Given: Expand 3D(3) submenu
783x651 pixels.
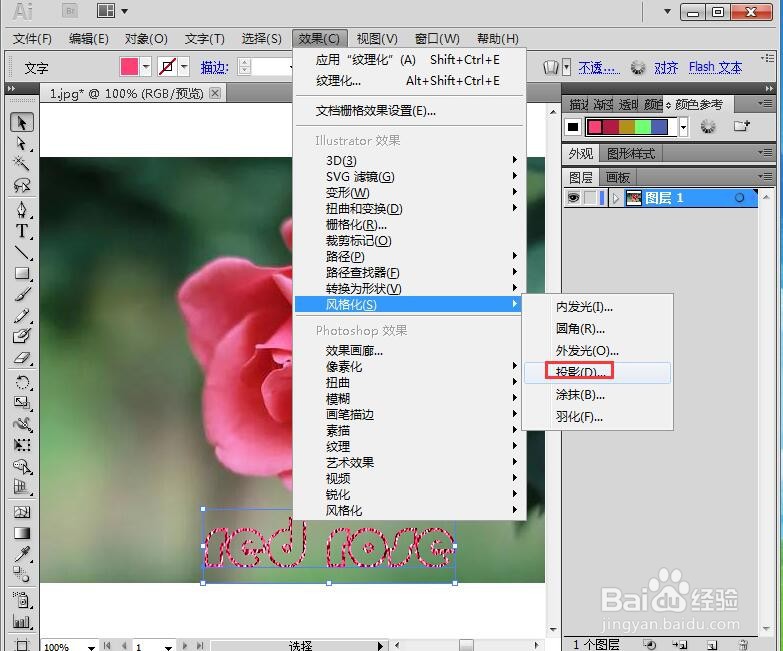Looking at the screenshot, I should pyautogui.click(x=408, y=160).
